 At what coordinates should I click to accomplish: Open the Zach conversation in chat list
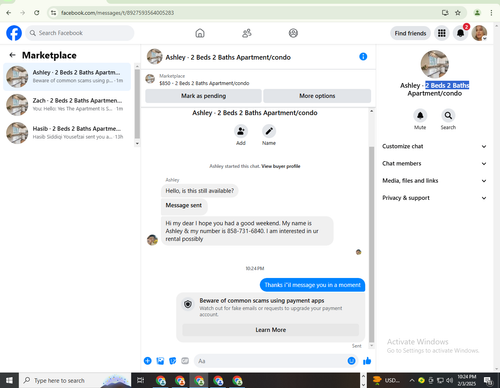67,105
